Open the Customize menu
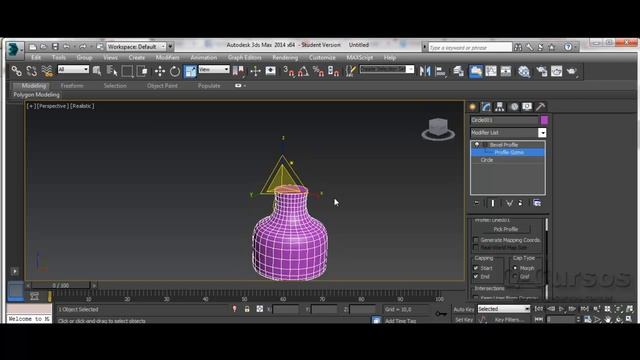The height and width of the screenshot is (360, 640). 322,58
